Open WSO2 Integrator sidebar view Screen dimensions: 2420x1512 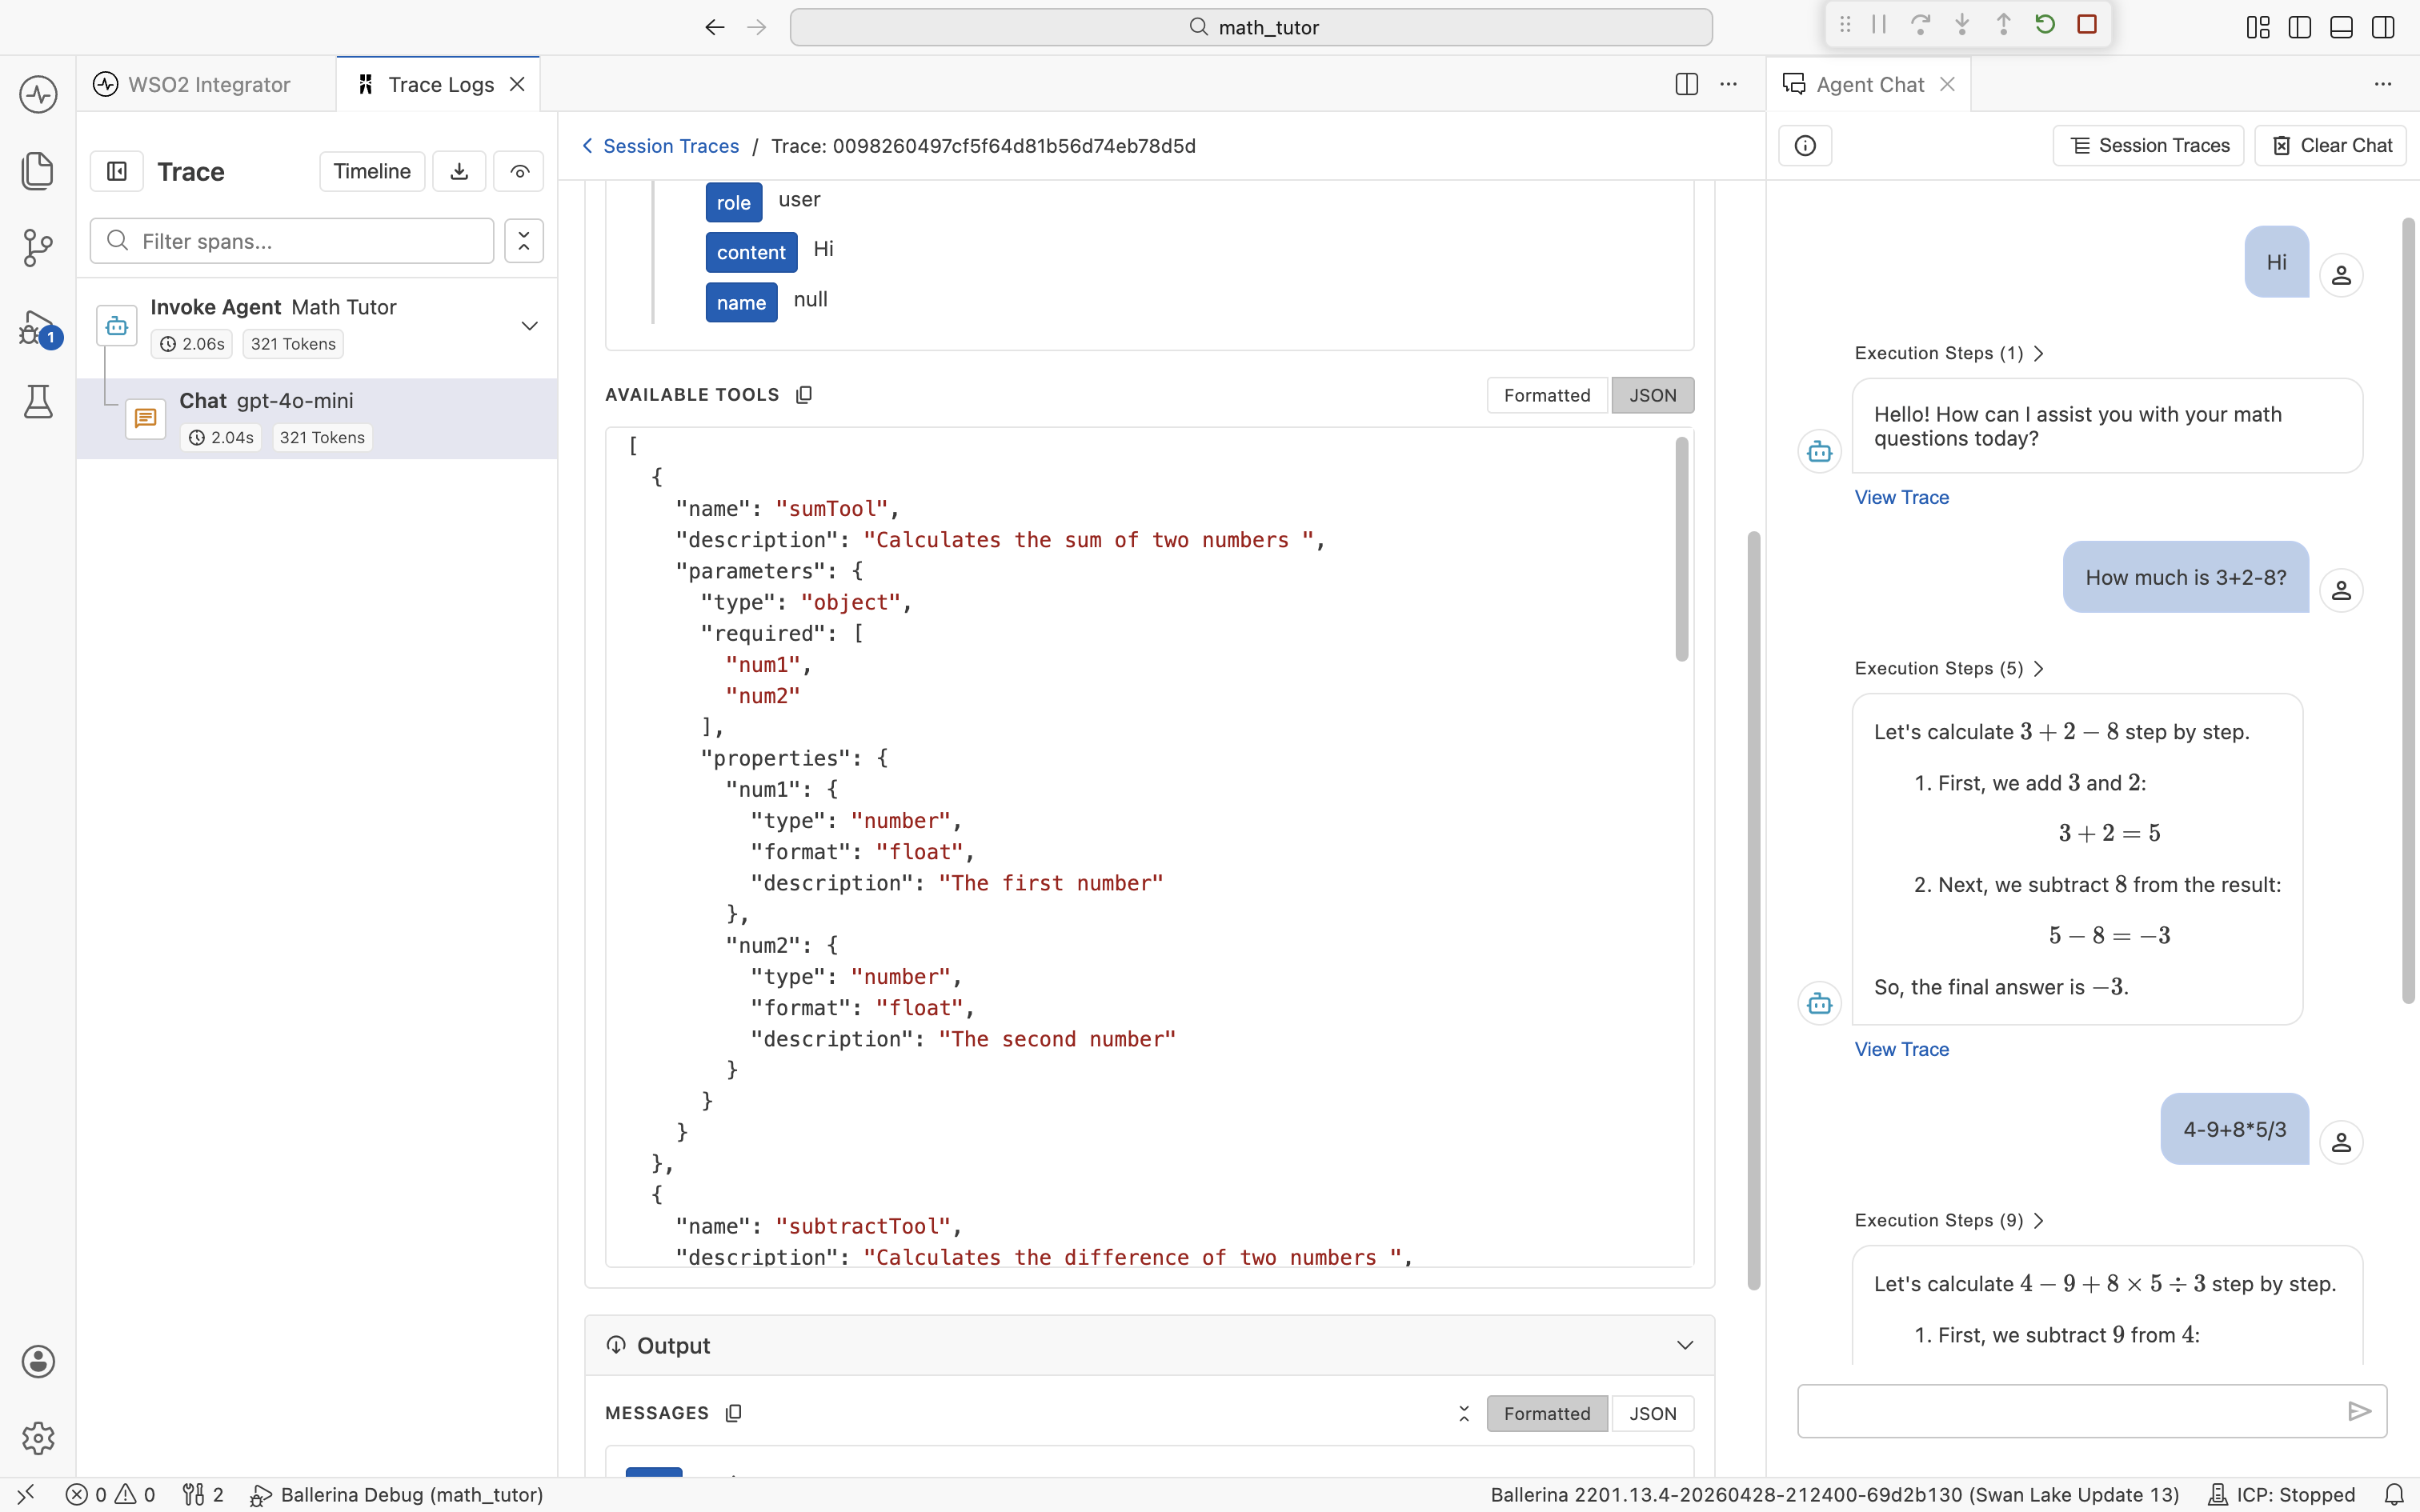click(x=38, y=94)
